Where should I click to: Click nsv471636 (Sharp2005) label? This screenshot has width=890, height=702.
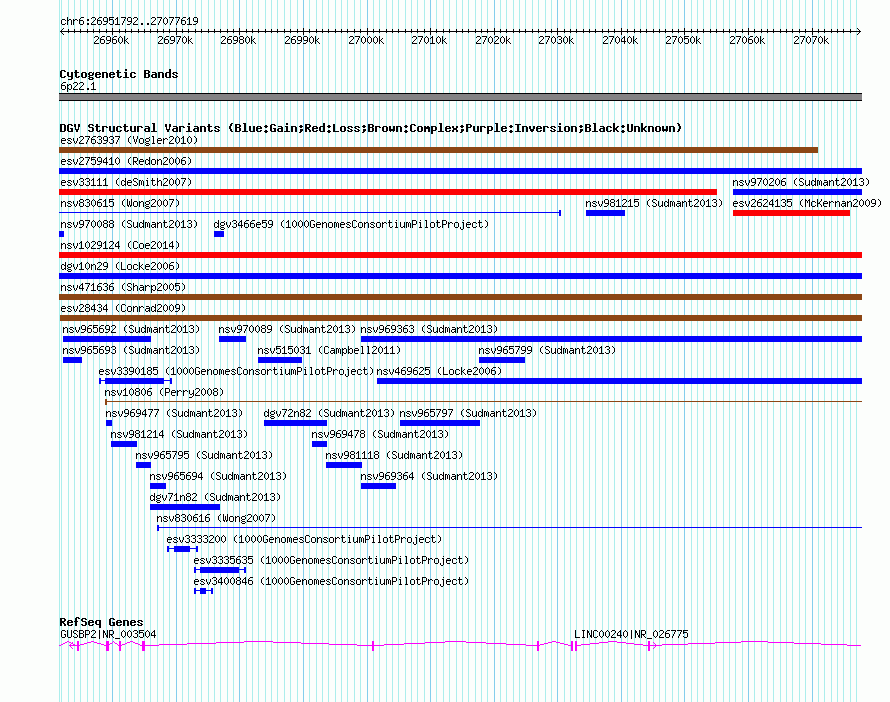coord(123,287)
